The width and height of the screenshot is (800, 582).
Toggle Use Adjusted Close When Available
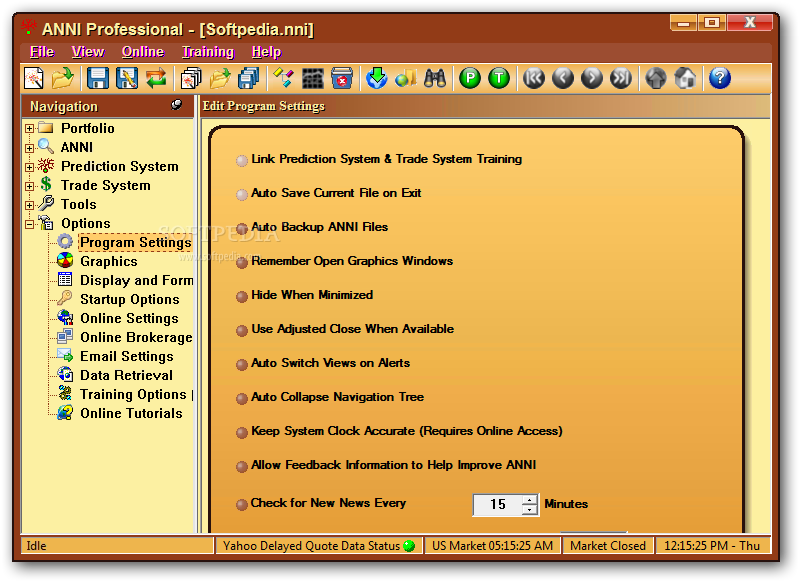coord(242,331)
